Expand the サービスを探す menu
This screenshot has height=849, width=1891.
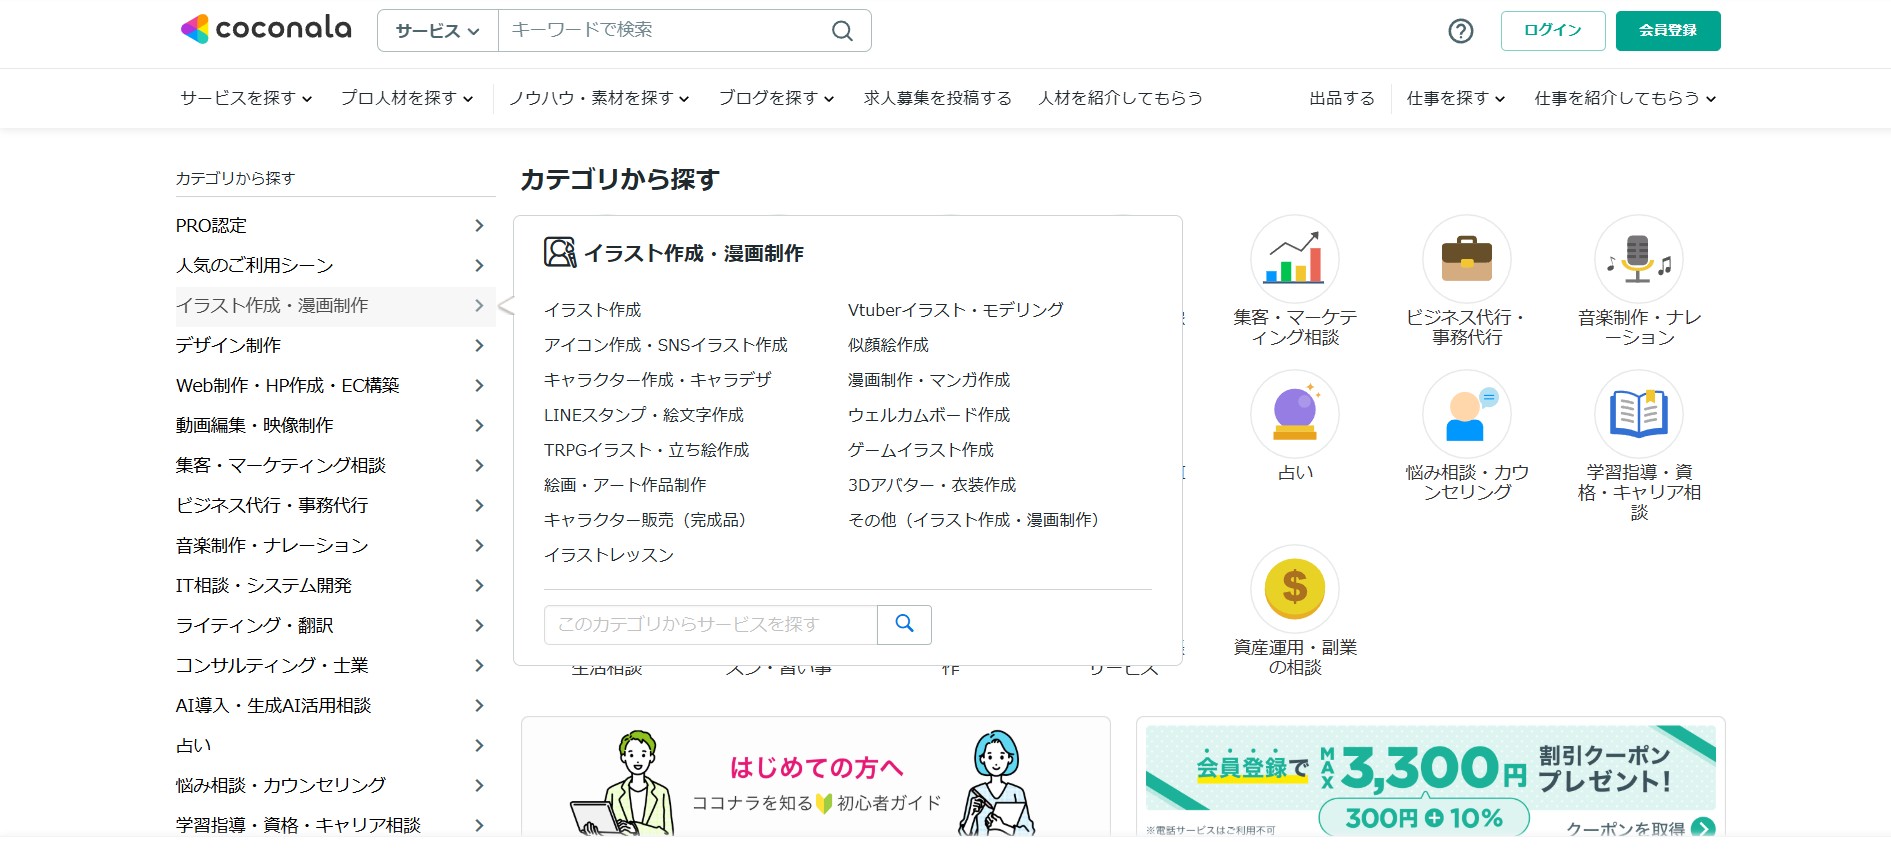246,98
